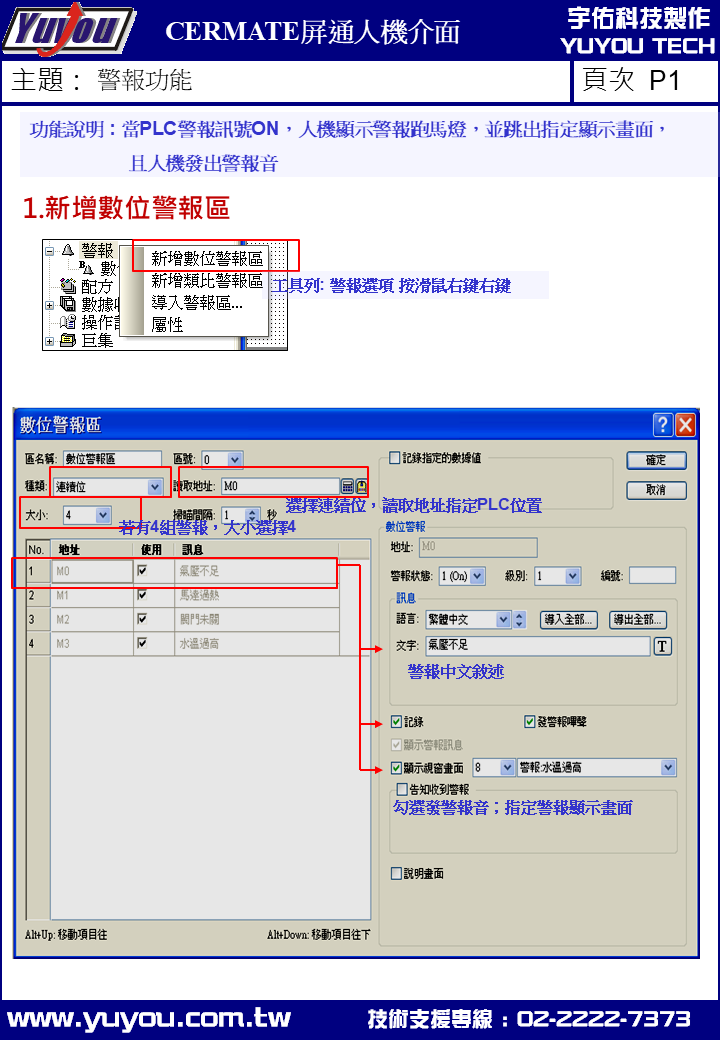Click the 地址 column header

tap(92, 549)
